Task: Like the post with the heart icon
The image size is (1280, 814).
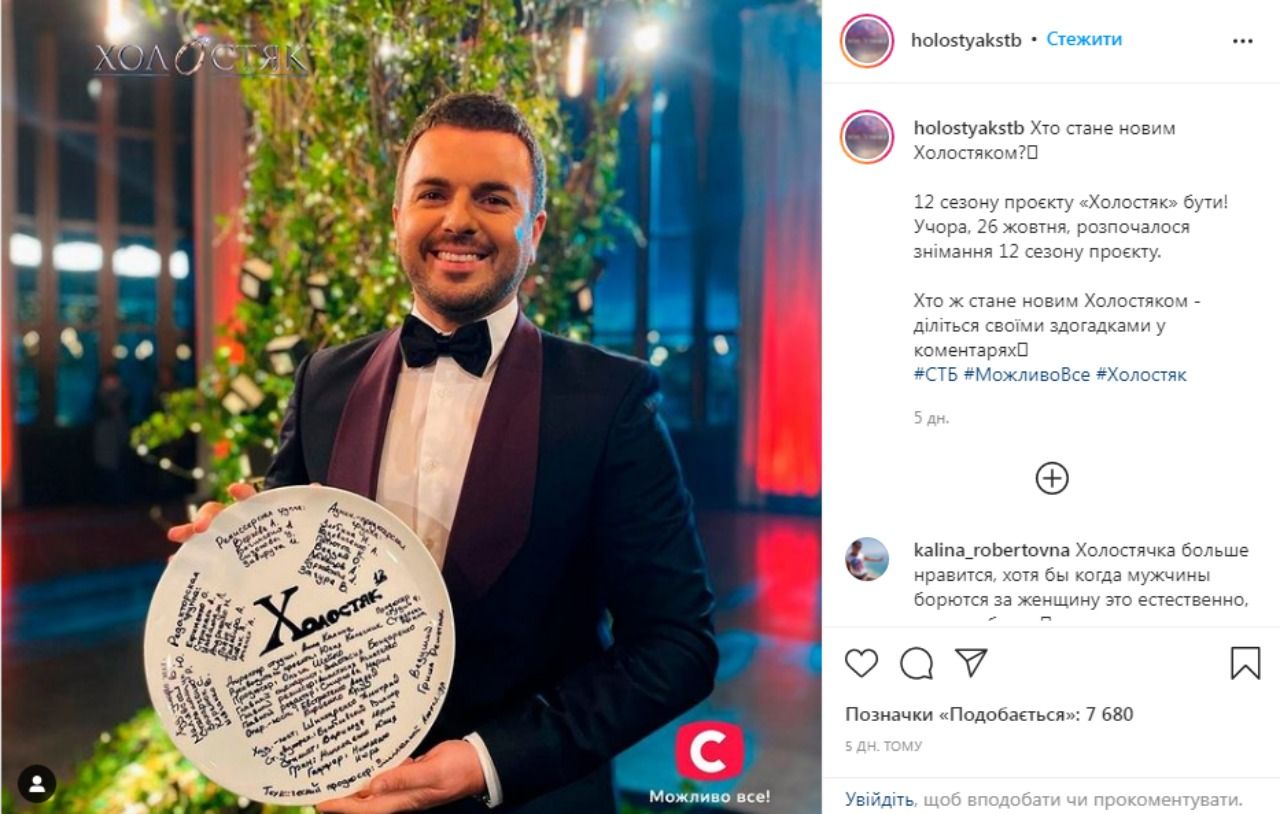Action: click(x=861, y=663)
